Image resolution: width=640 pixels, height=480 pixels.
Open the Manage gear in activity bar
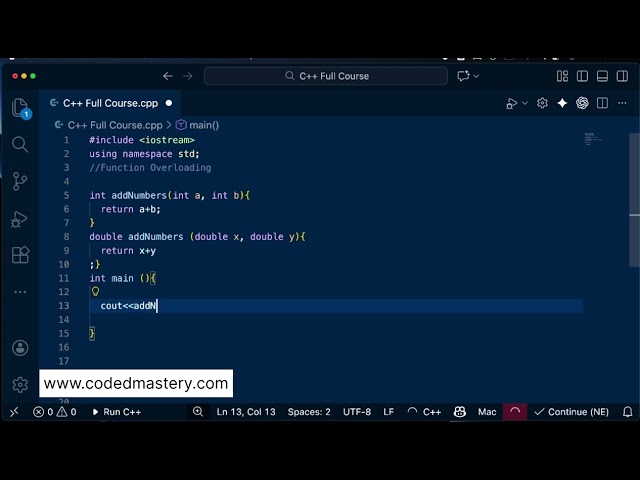click(20, 384)
